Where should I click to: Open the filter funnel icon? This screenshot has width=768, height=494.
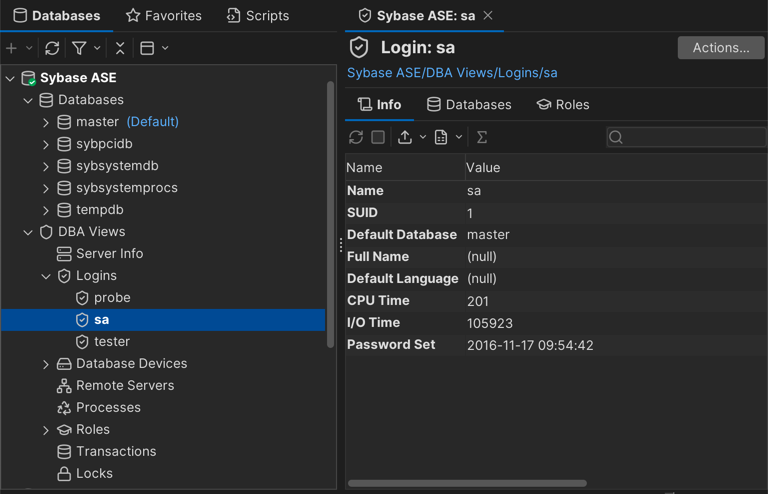click(79, 48)
